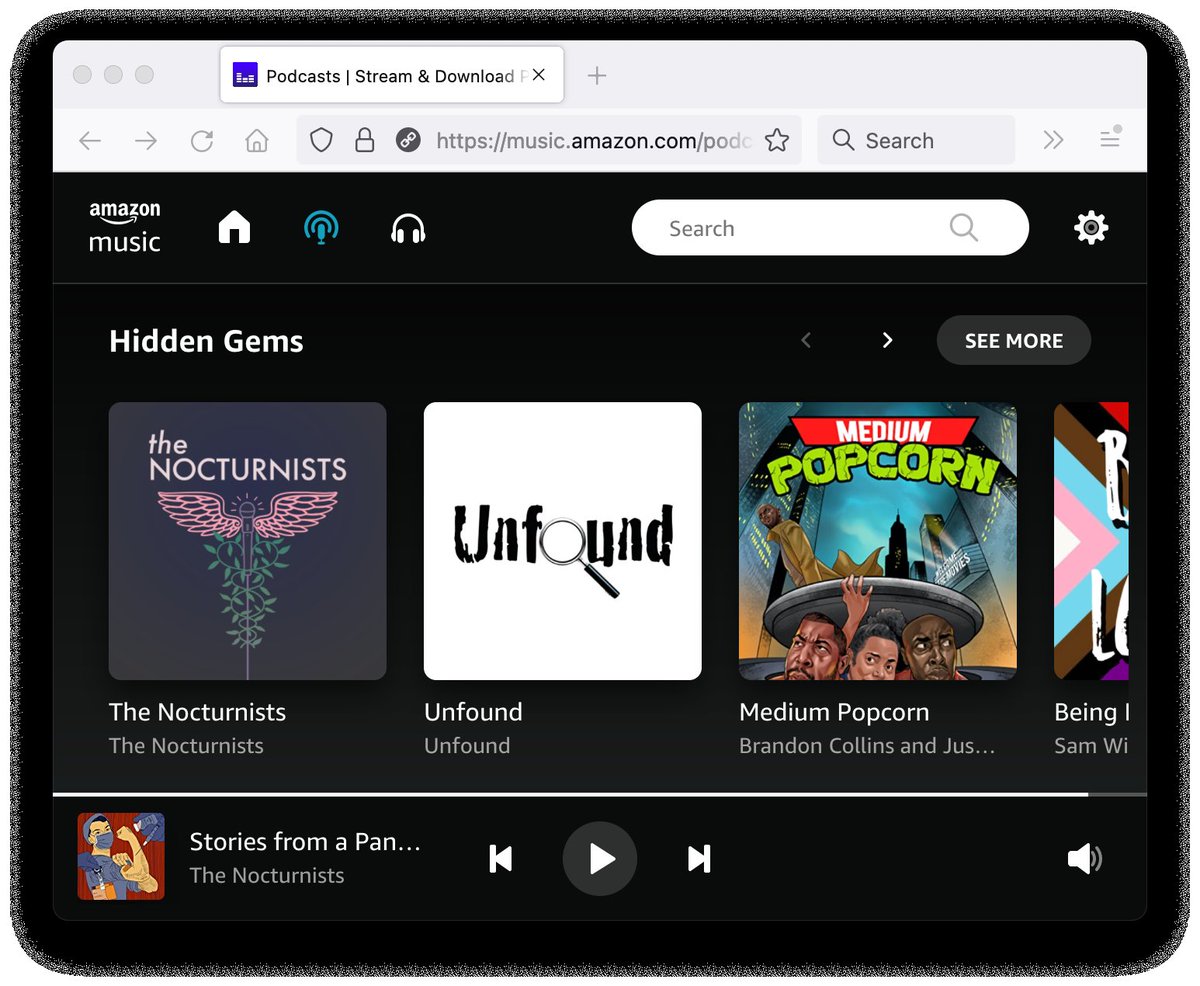Click Medium Popcorn title link
This screenshot has width=1200, height=986.
(x=834, y=712)
